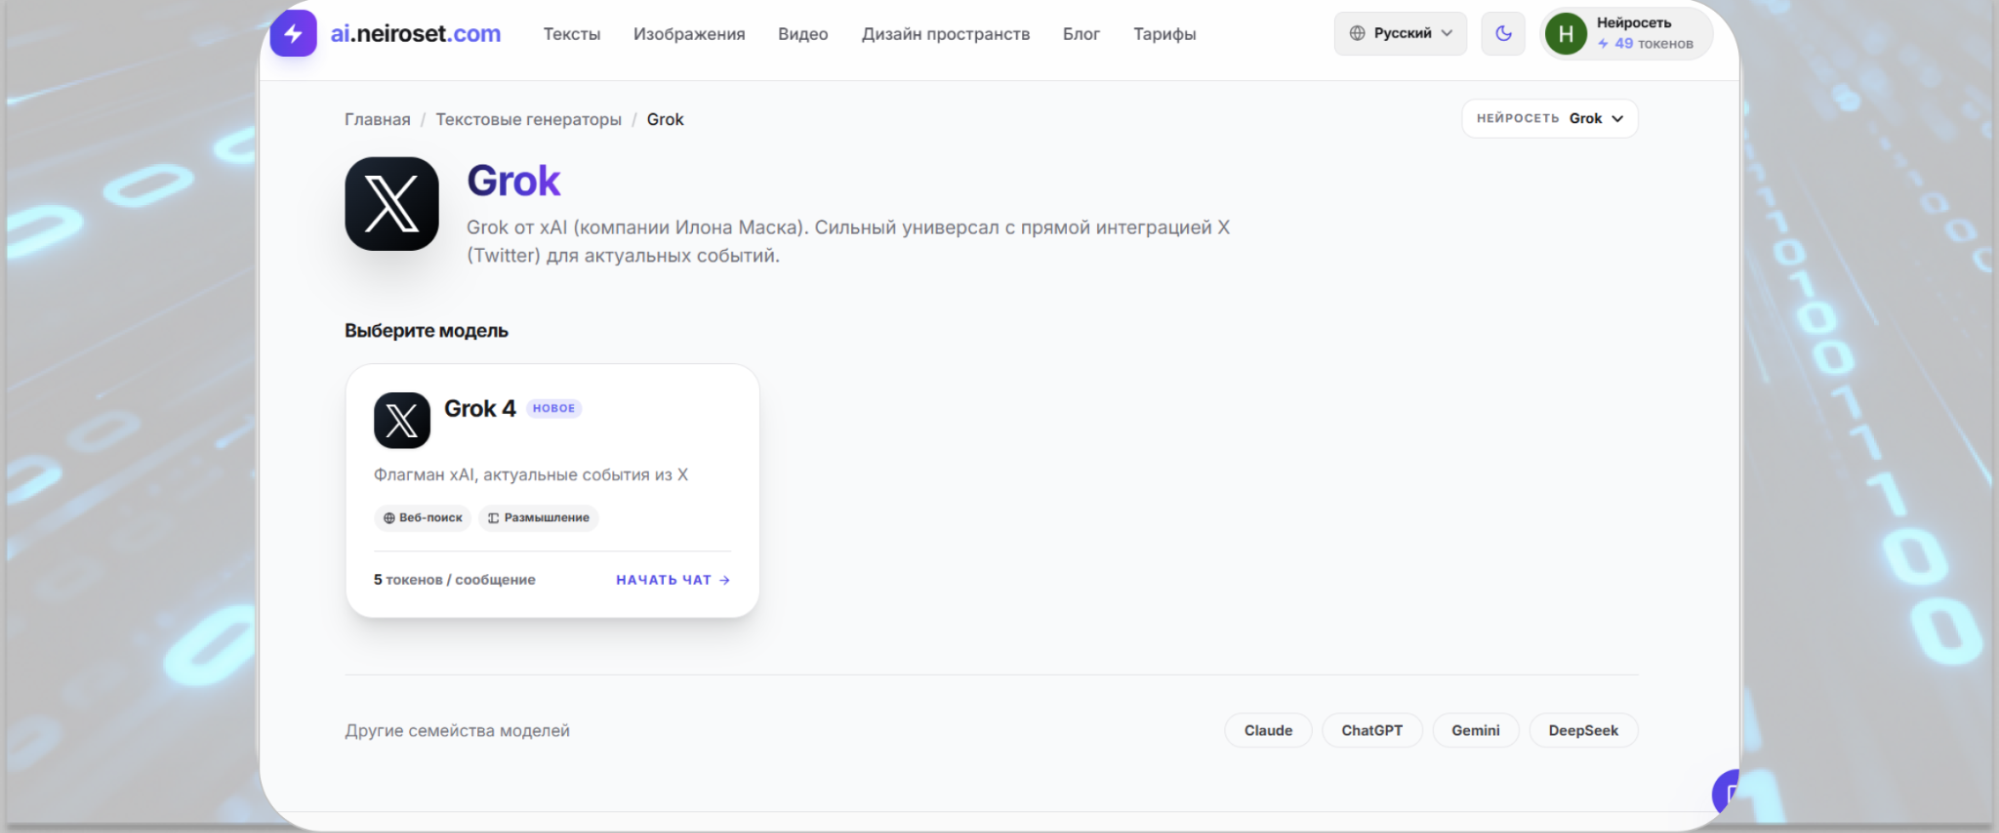Go to the Видео section
The image size is (1999, 833).
coord(803,34)
